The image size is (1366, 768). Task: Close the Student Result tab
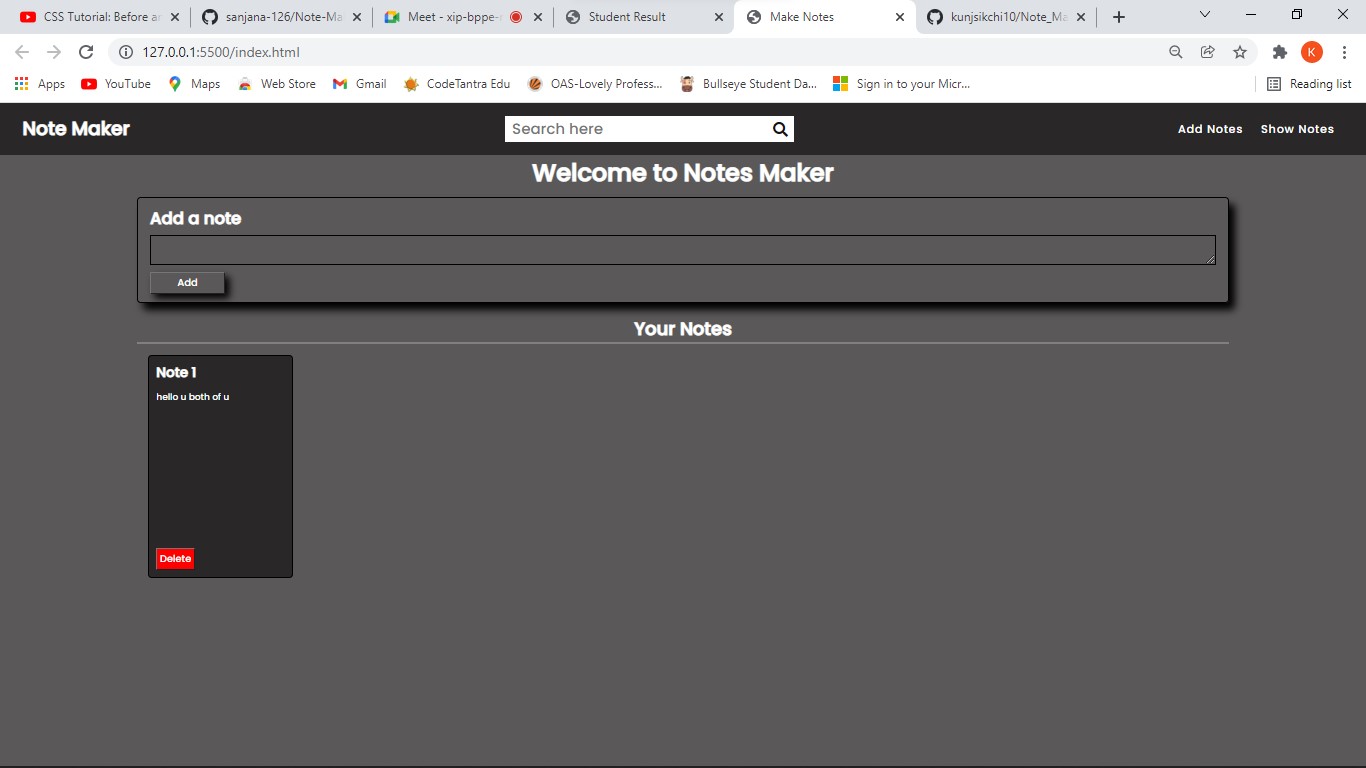[x=717, y=17]
